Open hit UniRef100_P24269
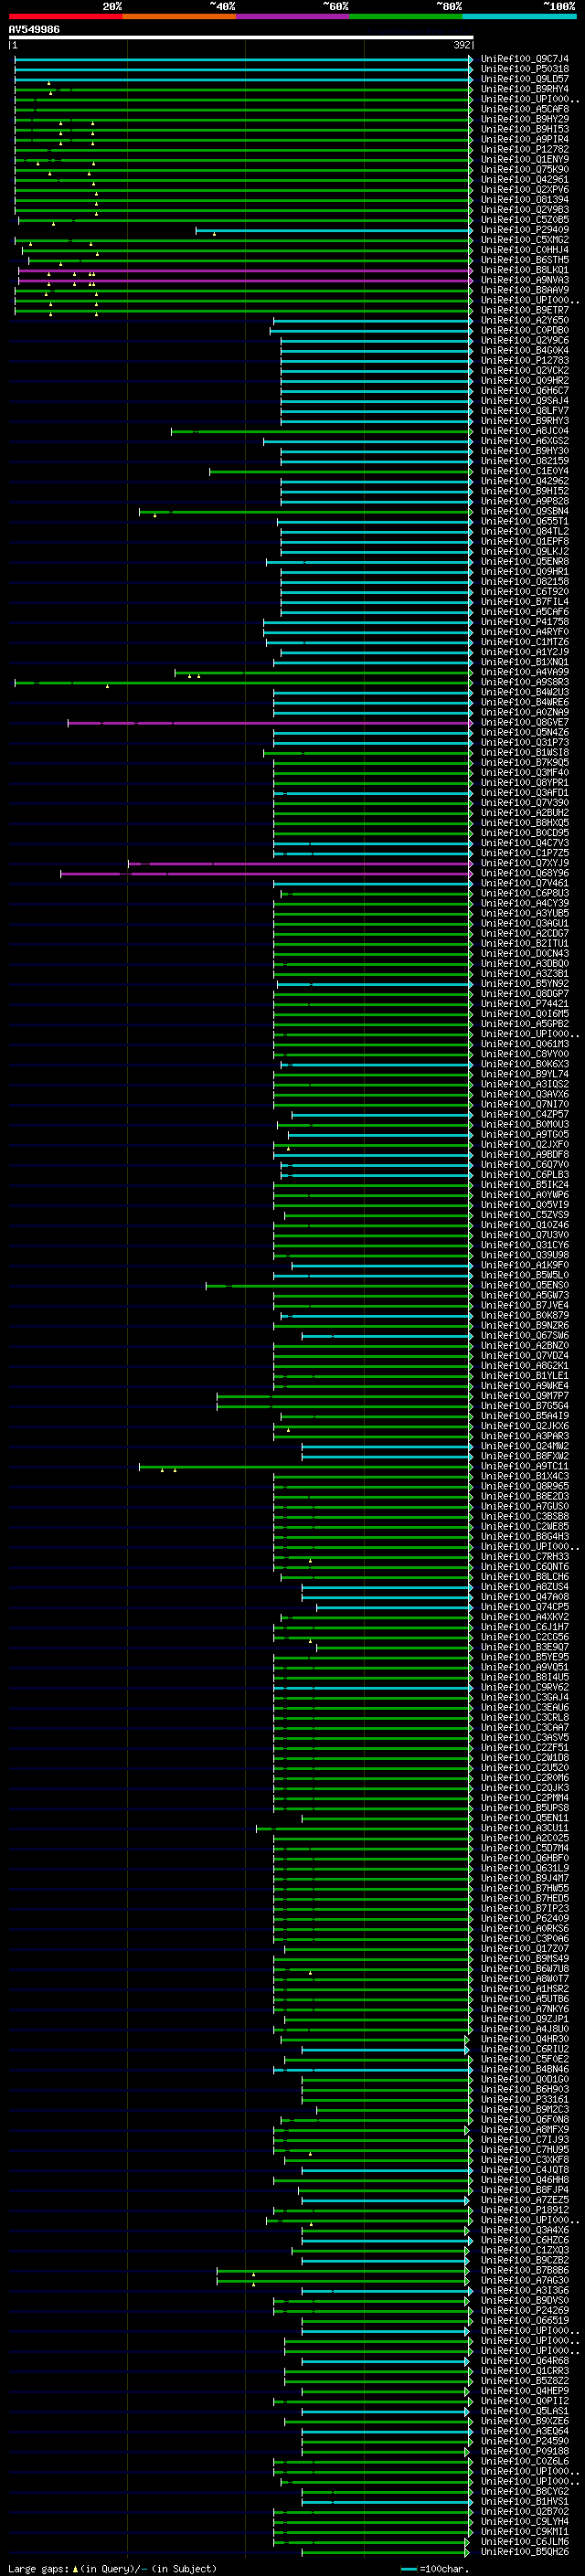Viewport: 585px width, 2576px height. pos(524,2311)
